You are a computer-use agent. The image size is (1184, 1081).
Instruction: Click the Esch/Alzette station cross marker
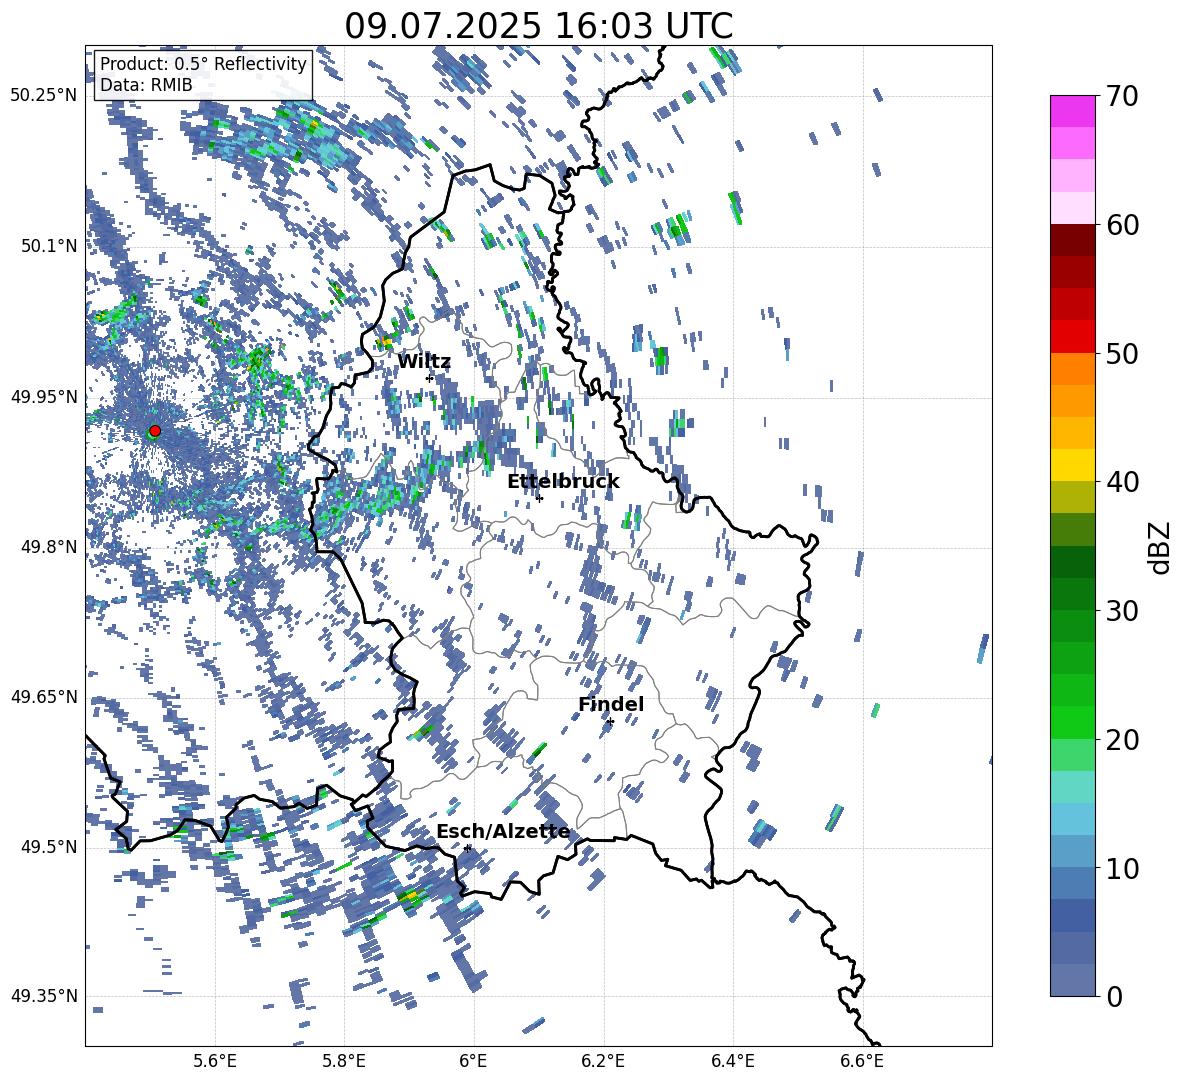(x=467, y=848)
